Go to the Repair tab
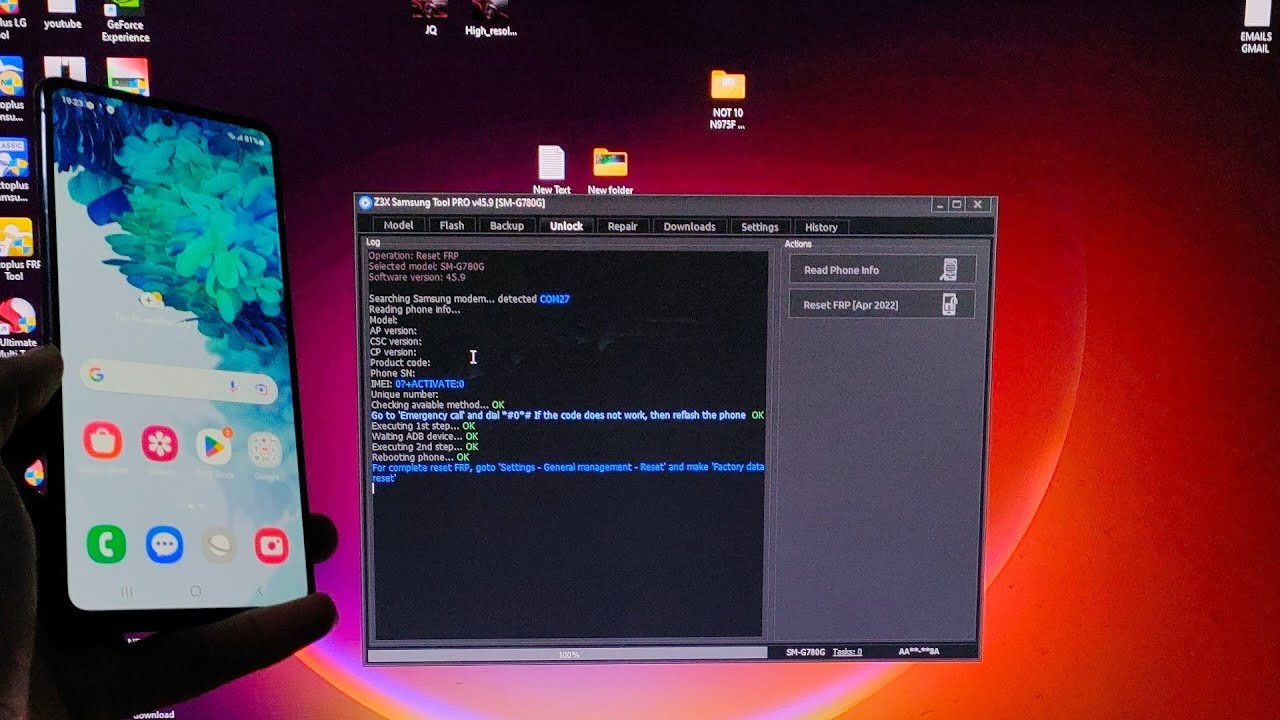Screen dimensions: 1280x720 622,226
